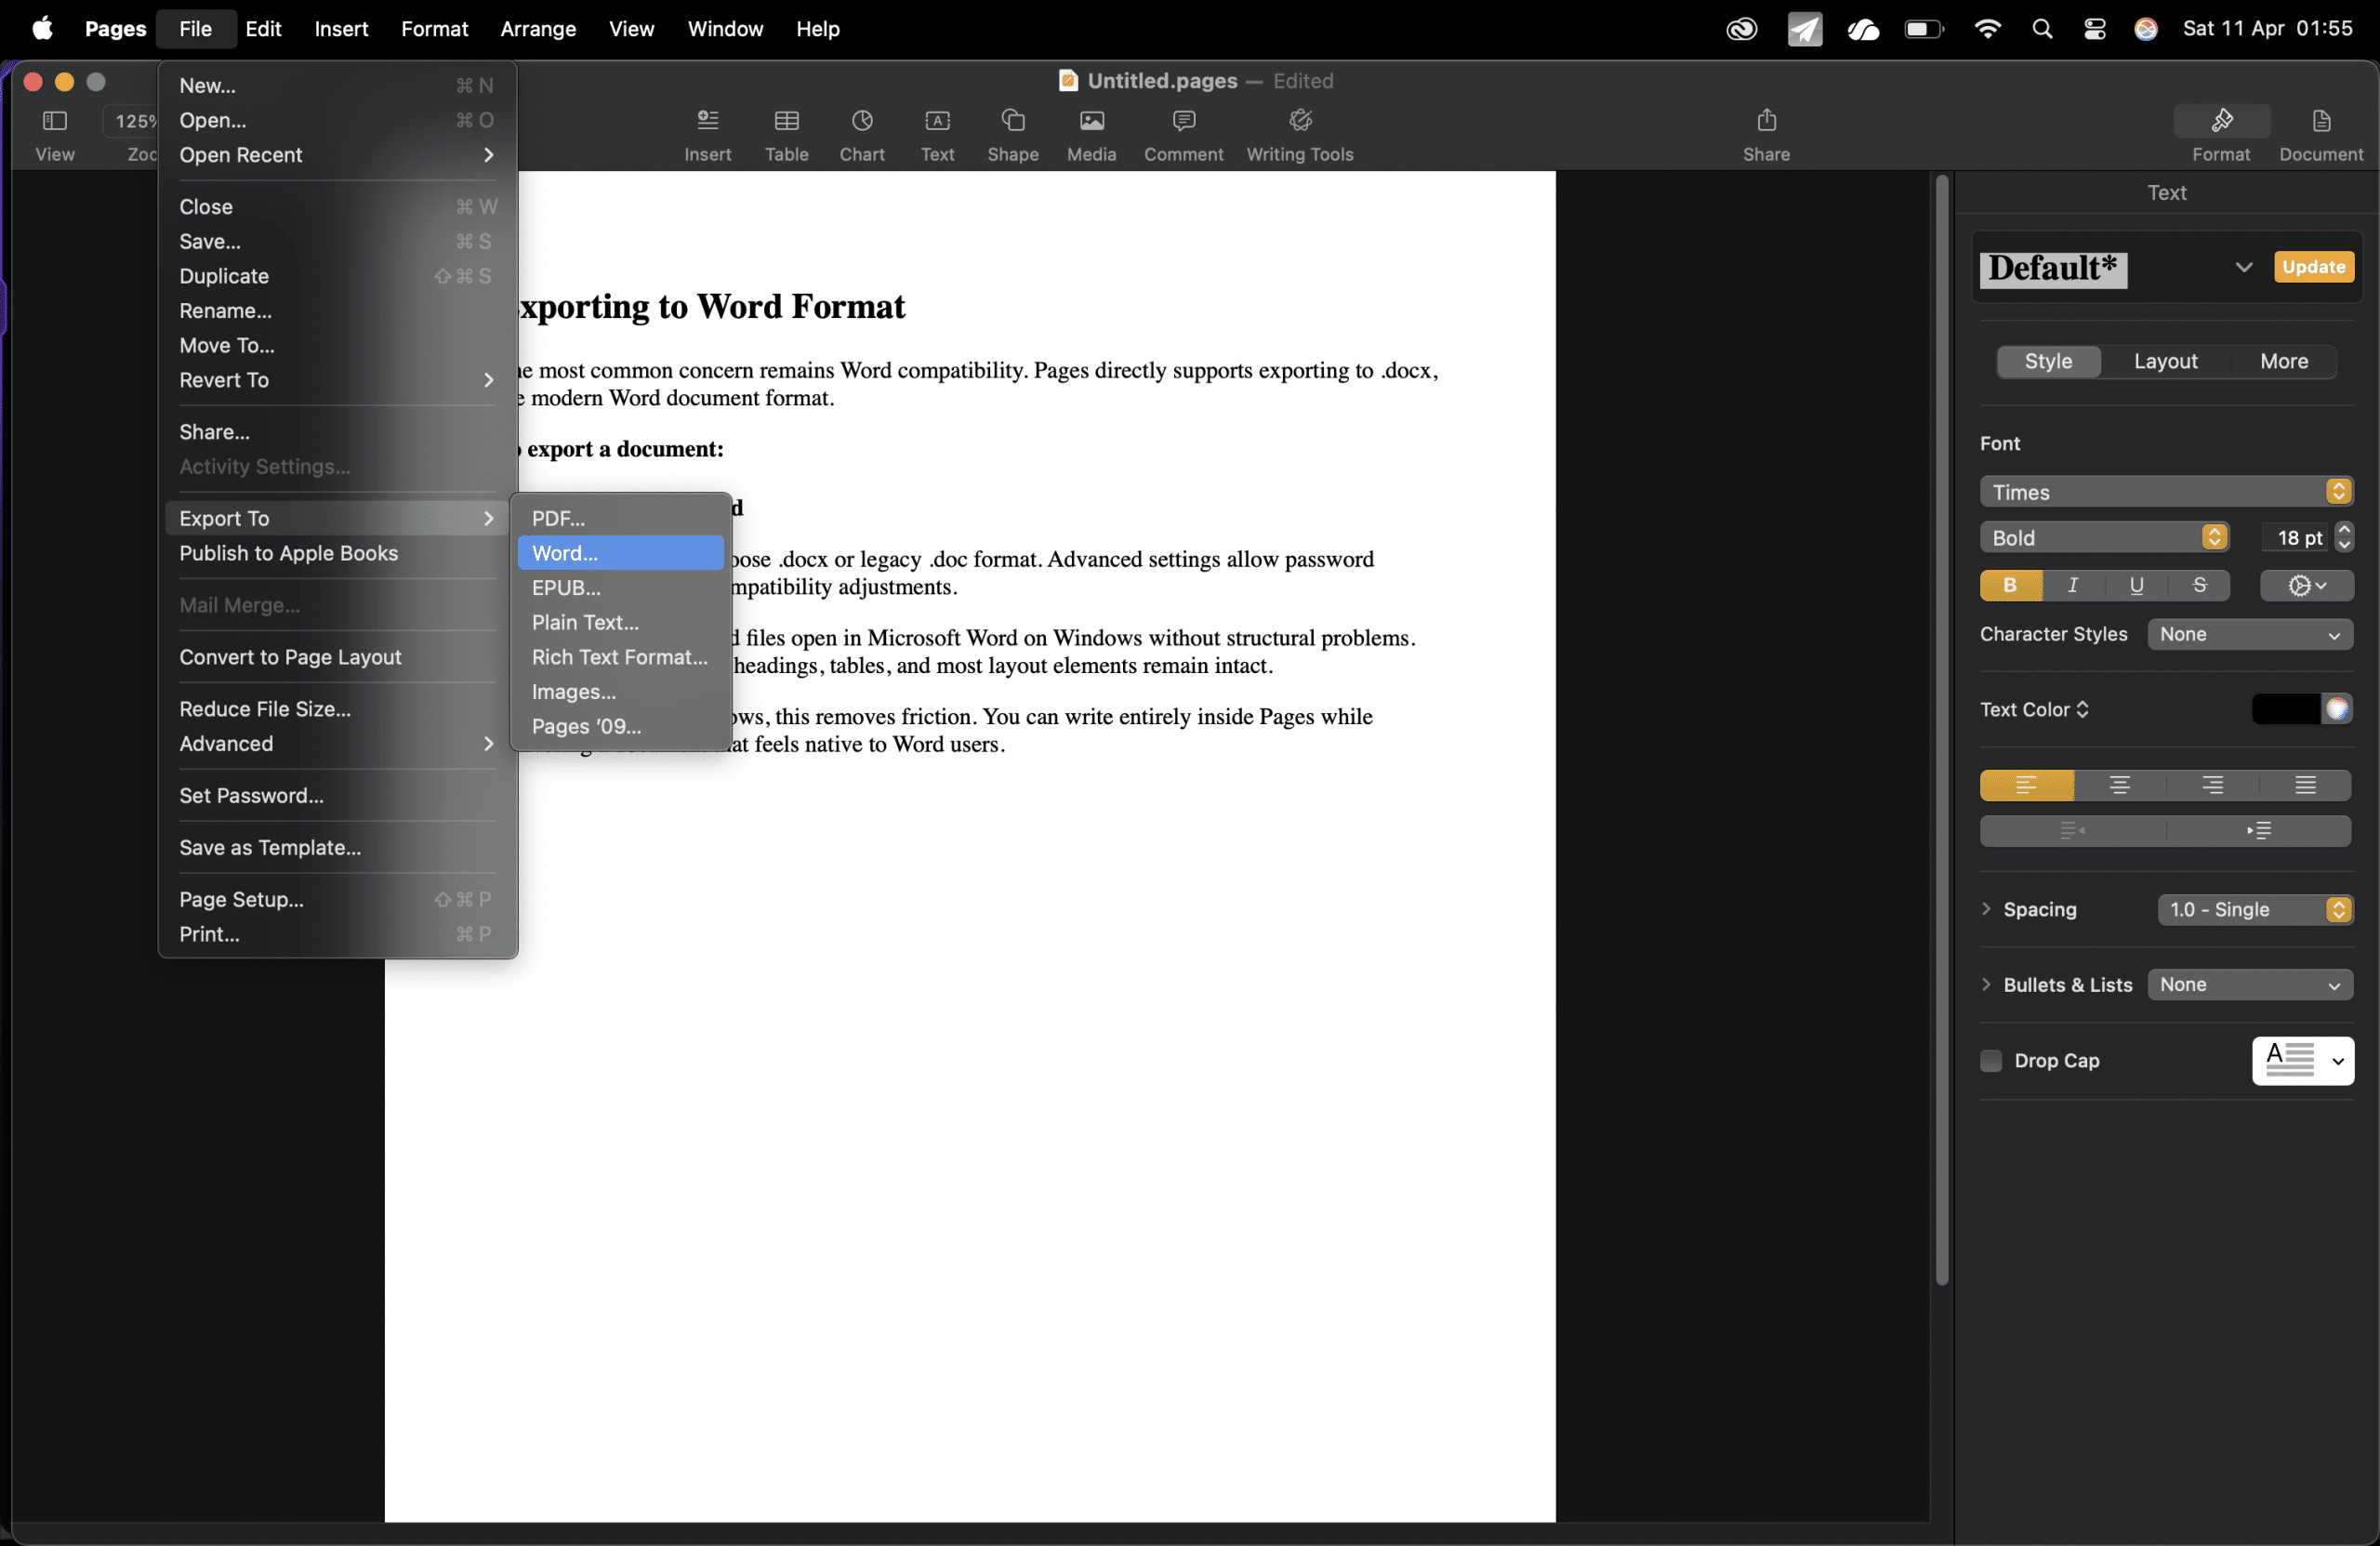2380x1546 pixels.
Task: Choose Set Password... from File menu
Action: pos(337,796)
